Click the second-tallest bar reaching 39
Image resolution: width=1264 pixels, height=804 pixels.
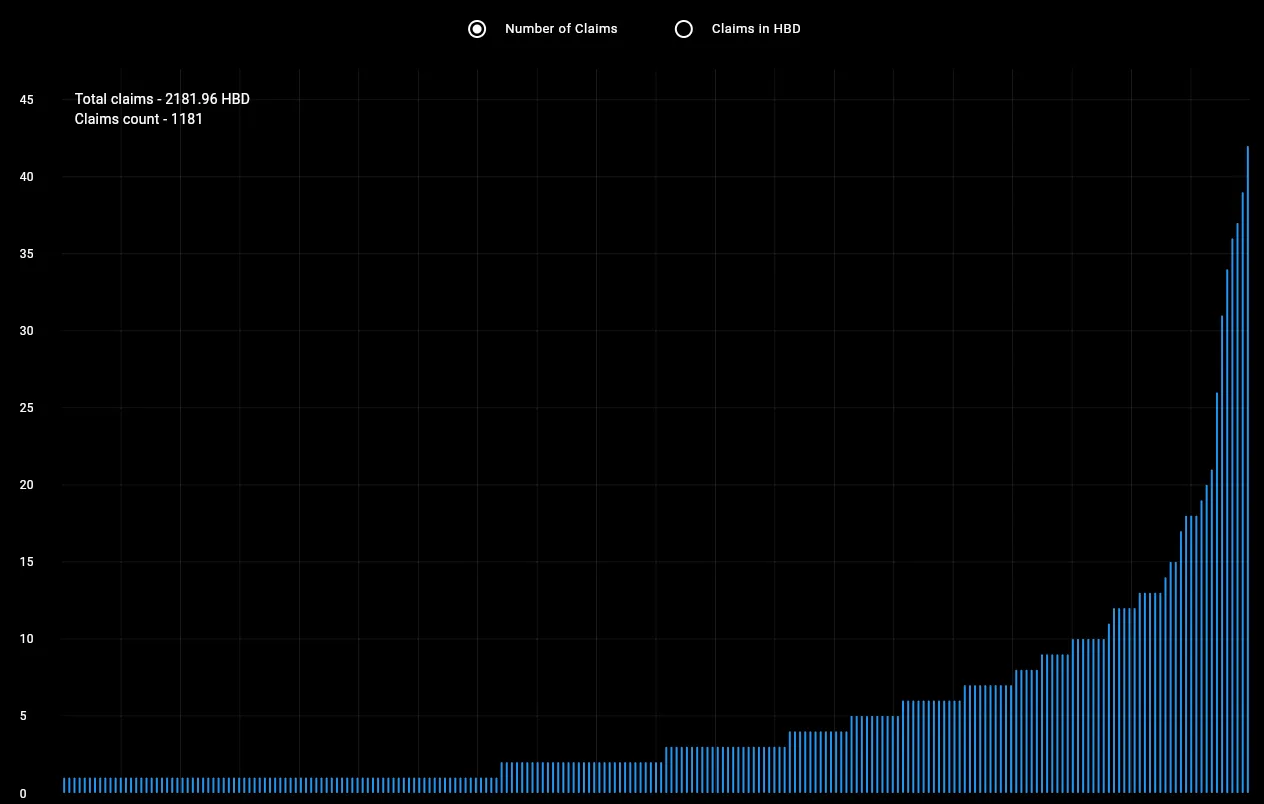click(1242, 492)
